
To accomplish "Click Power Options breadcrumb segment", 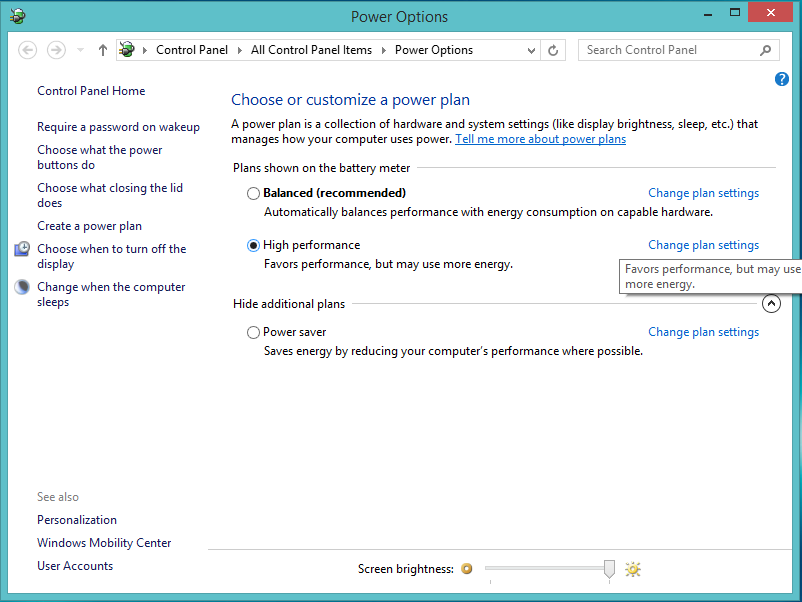I will 434,50.
